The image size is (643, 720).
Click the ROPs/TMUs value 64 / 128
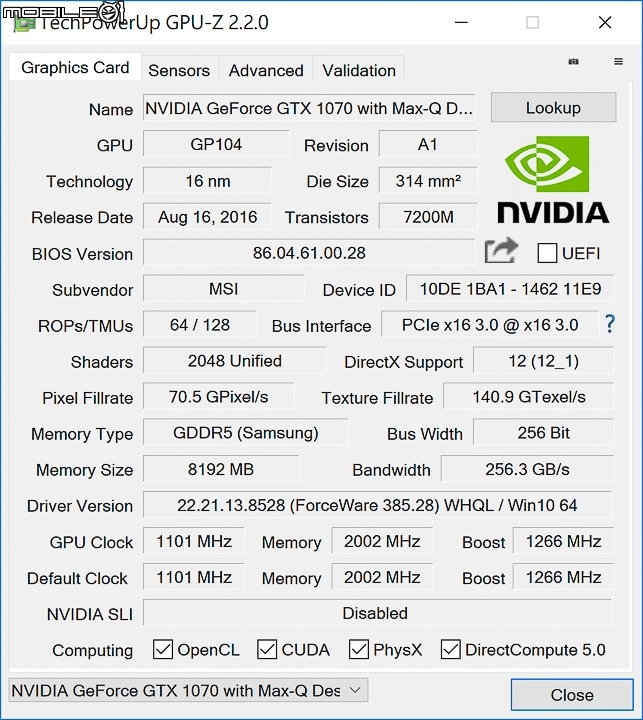tap(200, 325)
